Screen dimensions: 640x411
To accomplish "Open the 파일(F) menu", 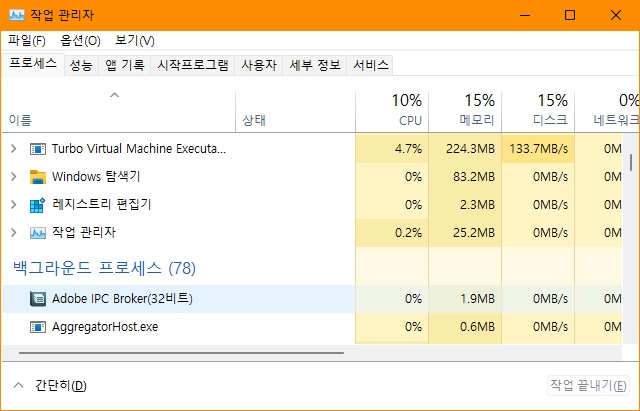I will (27, 40).
